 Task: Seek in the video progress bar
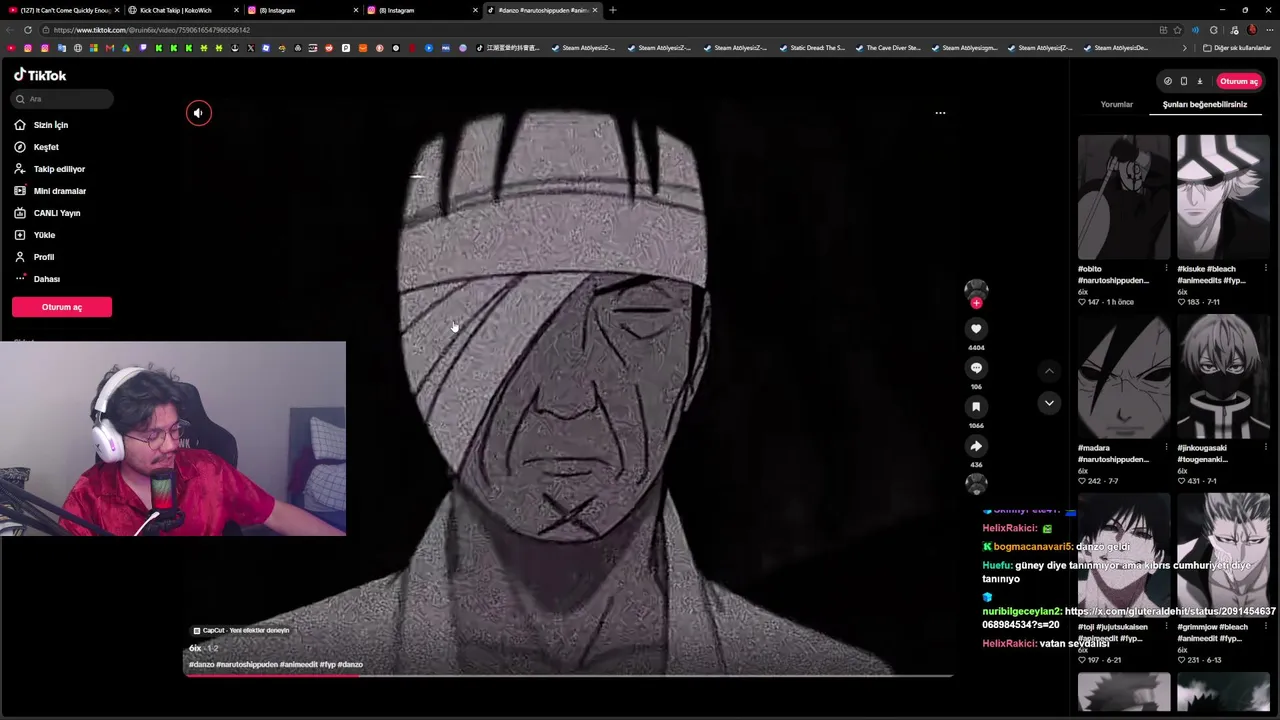pyautogui.click(x=568, y=677)
